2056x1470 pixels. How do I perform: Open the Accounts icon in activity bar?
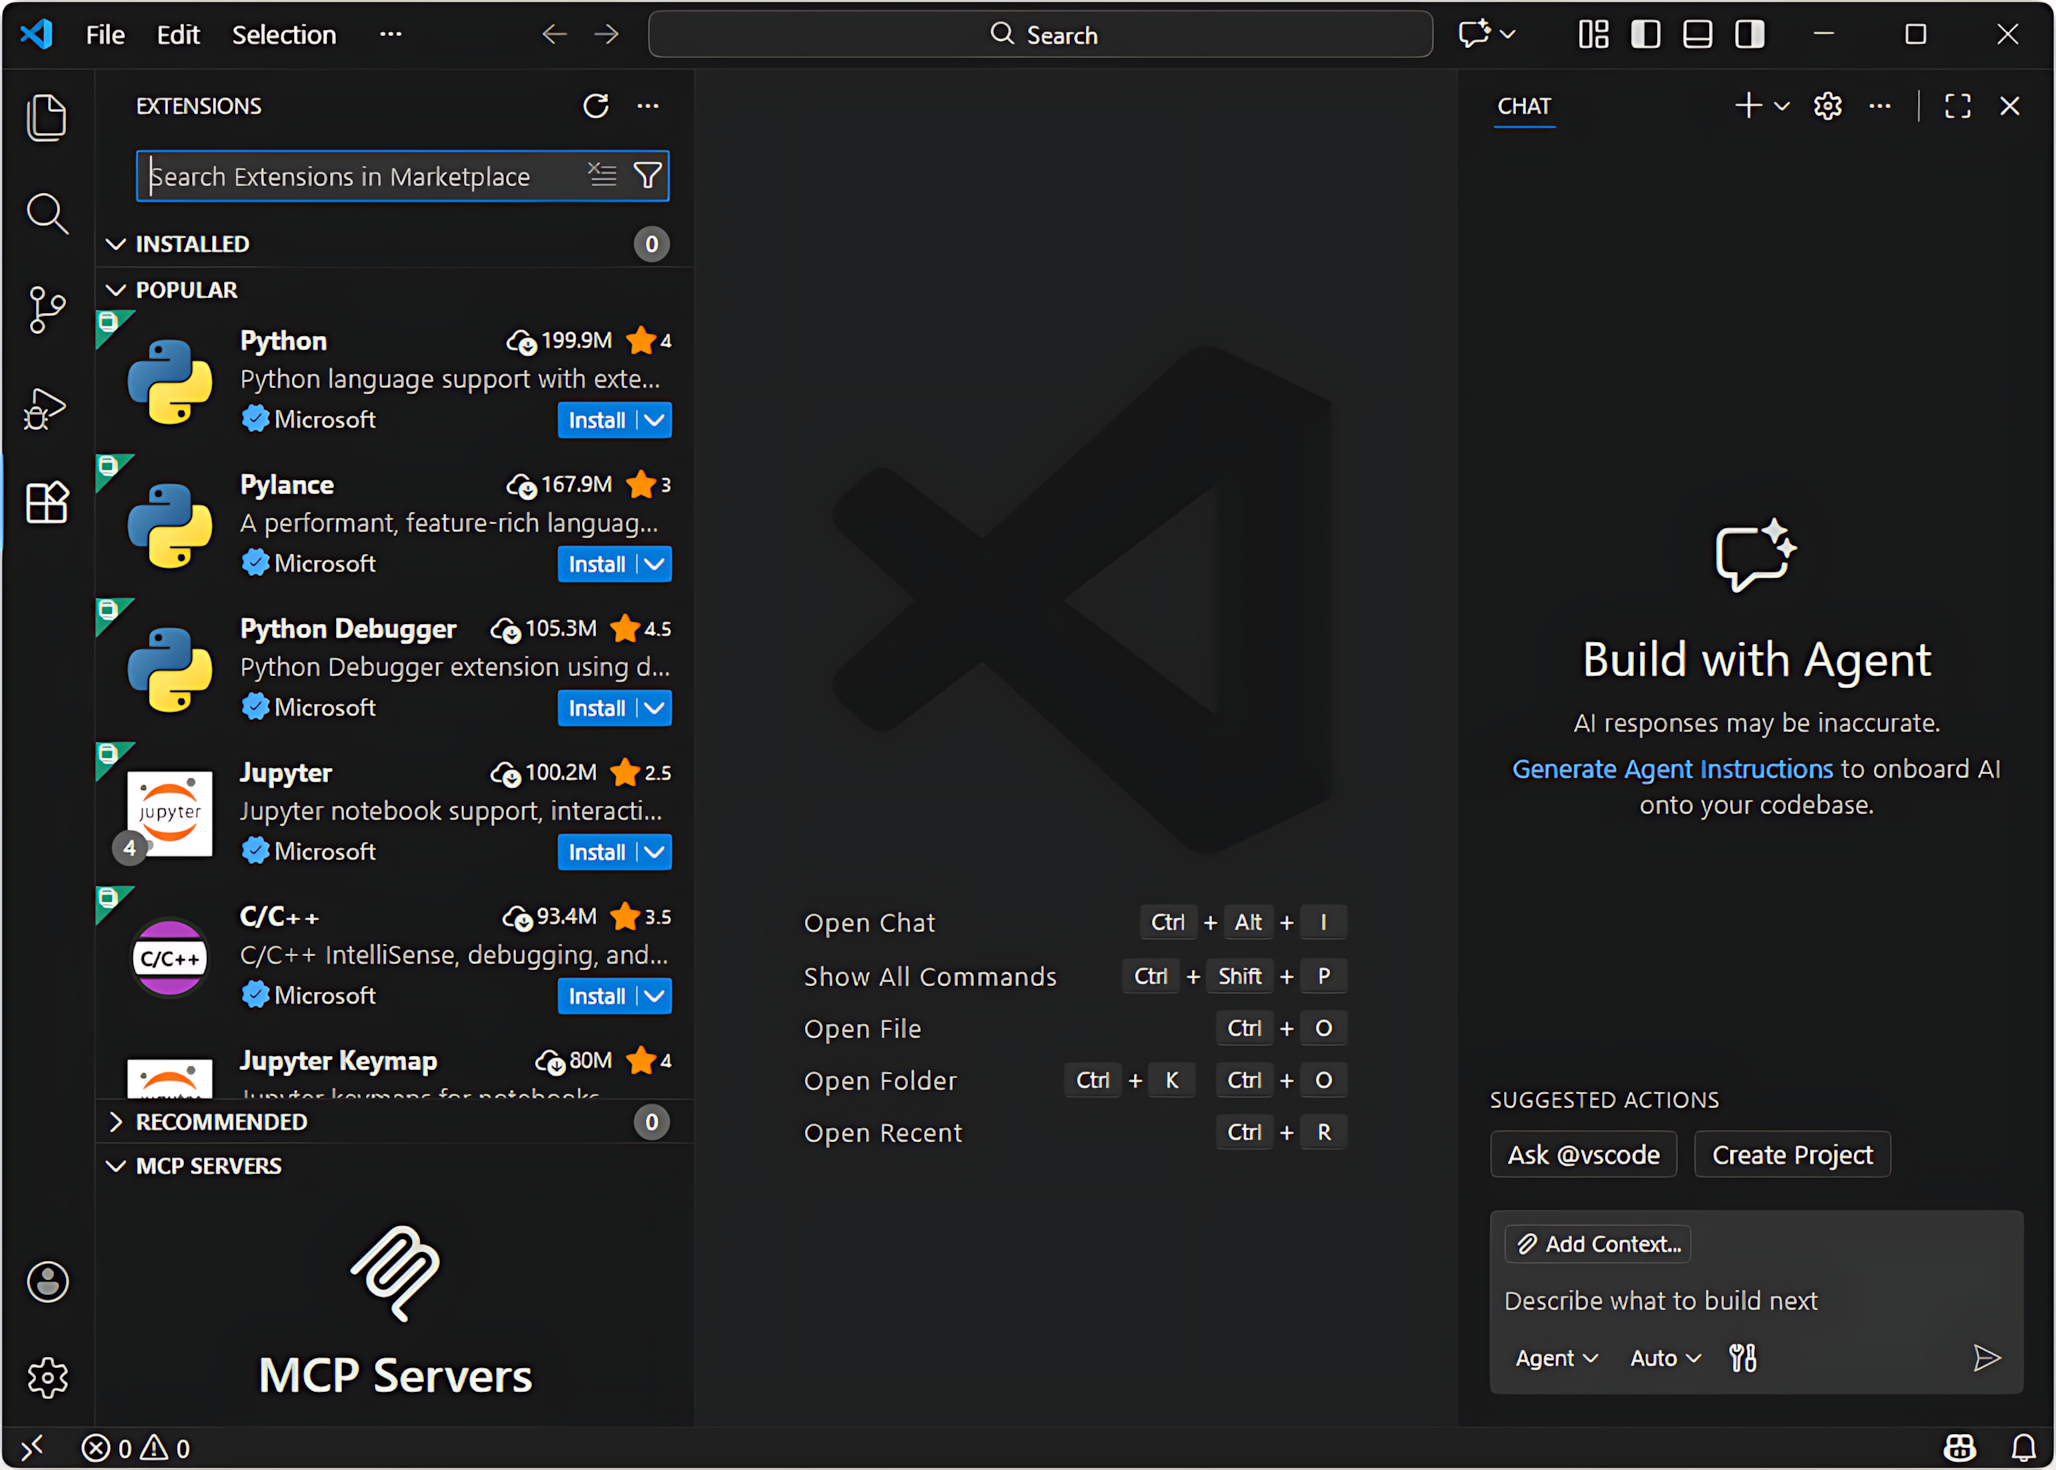pos(46,1282)
